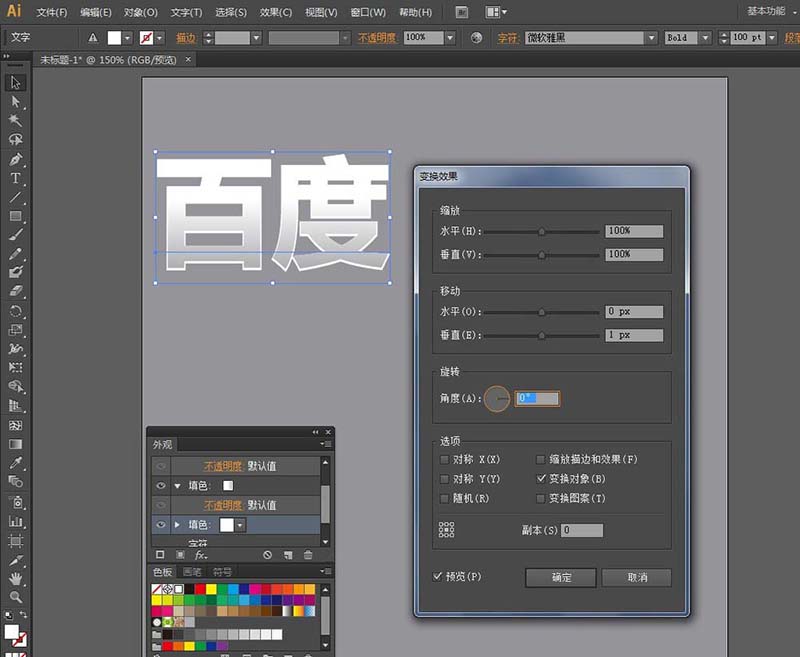Select the Rectangle tool

15,216
